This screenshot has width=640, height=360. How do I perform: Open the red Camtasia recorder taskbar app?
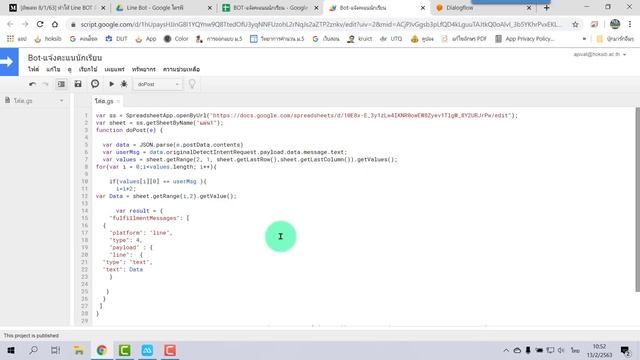point(170,350)
